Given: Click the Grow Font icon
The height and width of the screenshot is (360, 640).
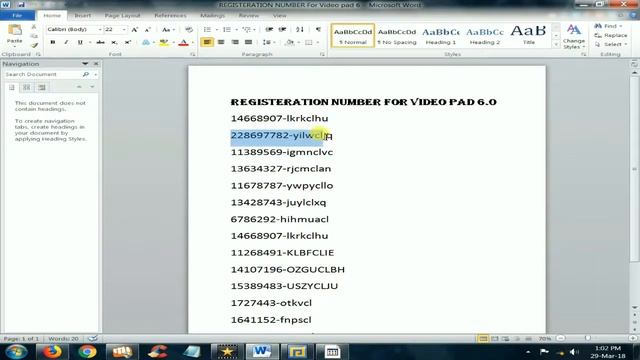Looking at the screenshot, I should [134, 29].
